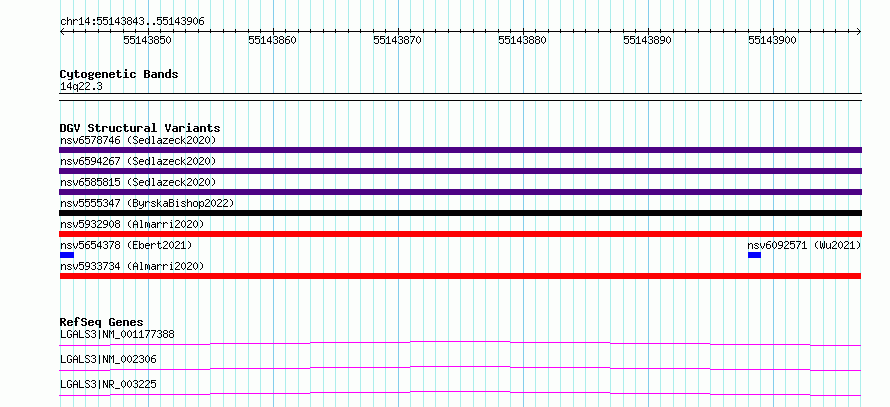Image resolution: width=890 pixels, height=407 pixels.
Task: Open variant nsv5555347 (ByrskaBishop2022) label
Action: pyautogui.click(x=147, y=203)
